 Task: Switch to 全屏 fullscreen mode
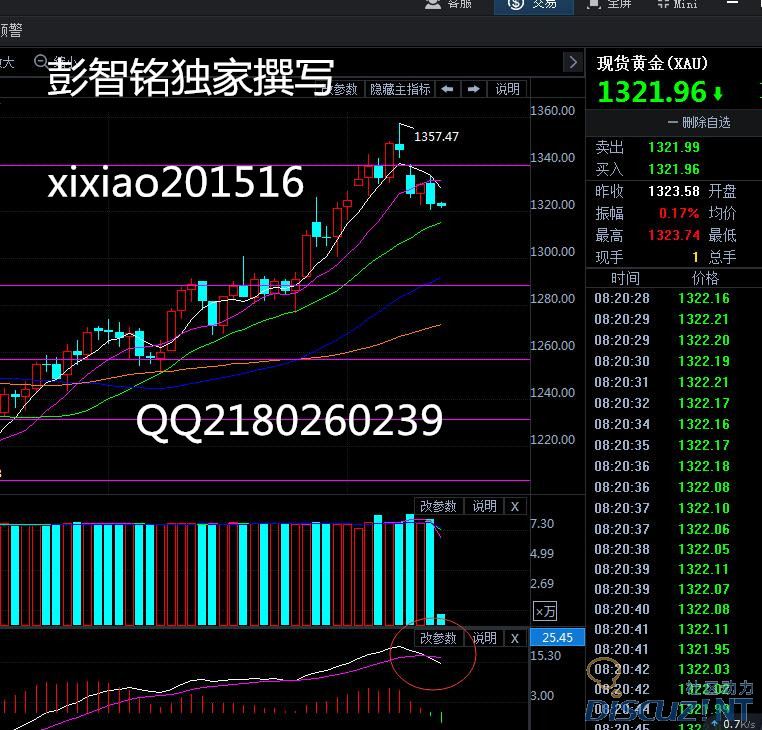click(x=608, y=4)
